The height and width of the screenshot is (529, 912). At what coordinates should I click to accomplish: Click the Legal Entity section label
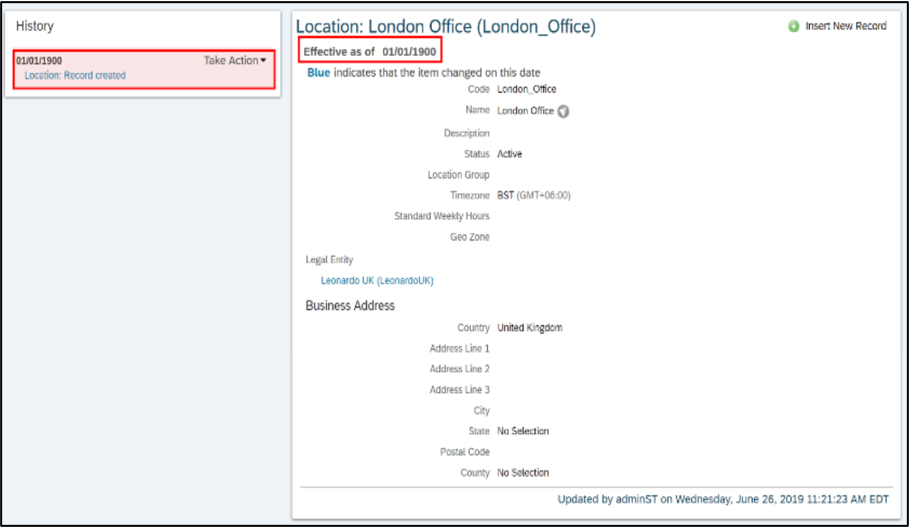[x=329, y=260]
